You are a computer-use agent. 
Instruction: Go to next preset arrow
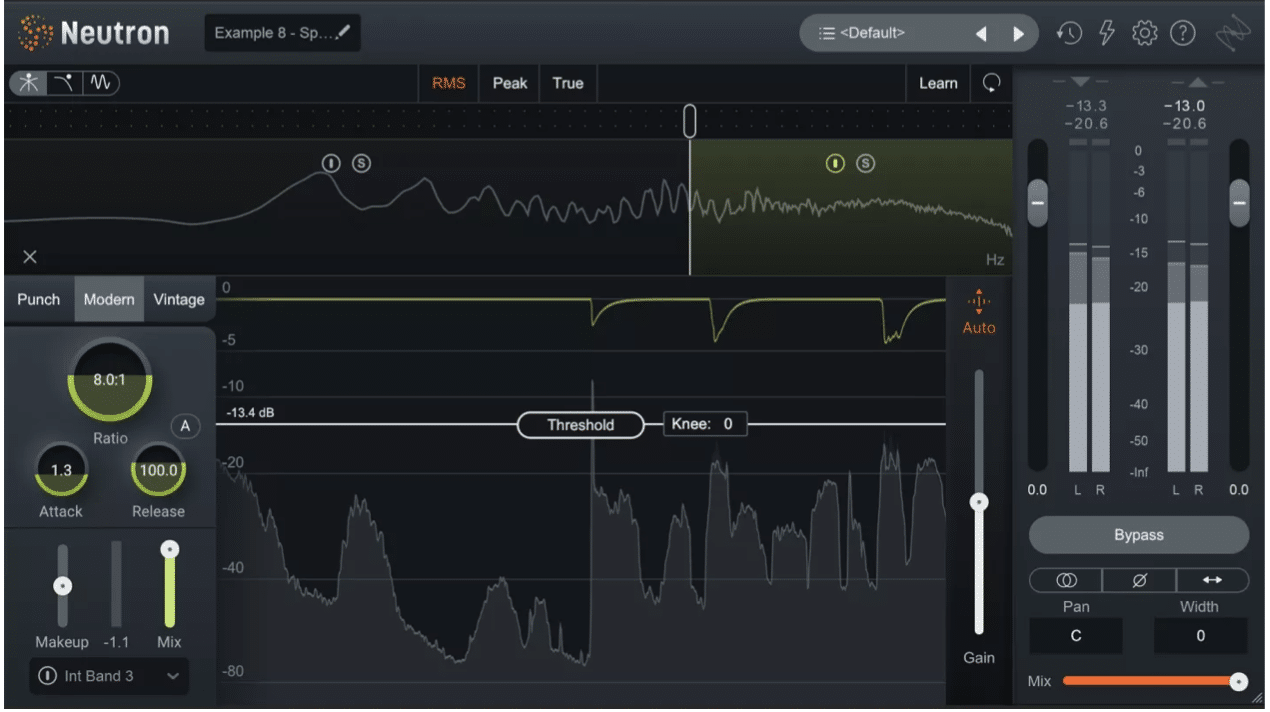[x=1018, y=34]
